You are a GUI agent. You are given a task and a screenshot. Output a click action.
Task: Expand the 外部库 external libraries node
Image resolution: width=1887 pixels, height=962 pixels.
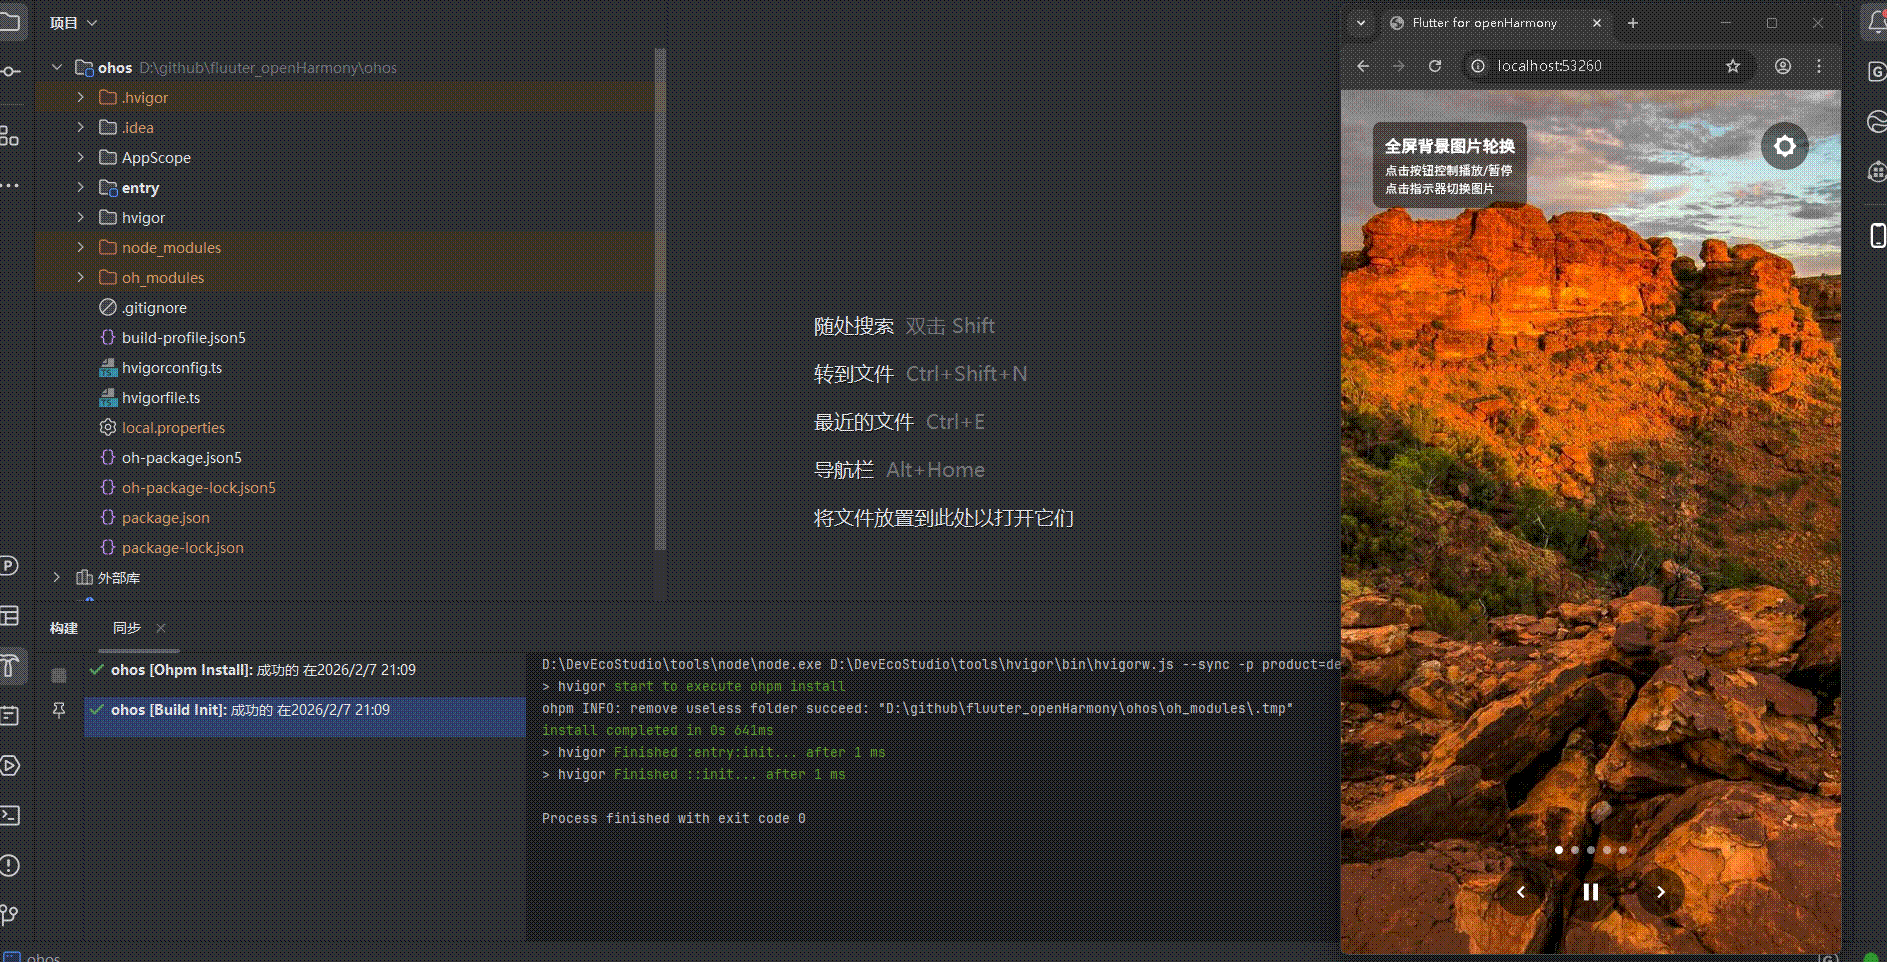coord(57,578)
